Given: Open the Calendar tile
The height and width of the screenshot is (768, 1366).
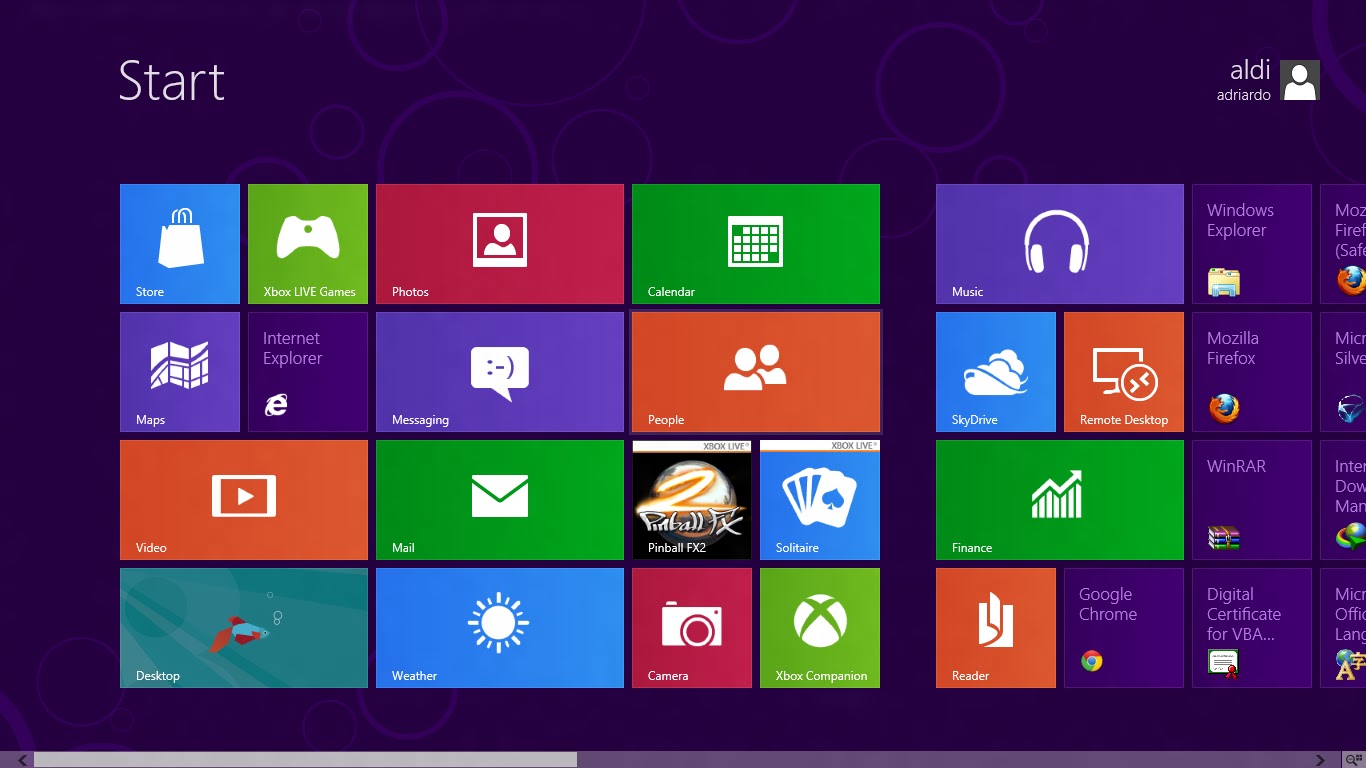Looking at the screenshot, I should (x=755, y=243).
